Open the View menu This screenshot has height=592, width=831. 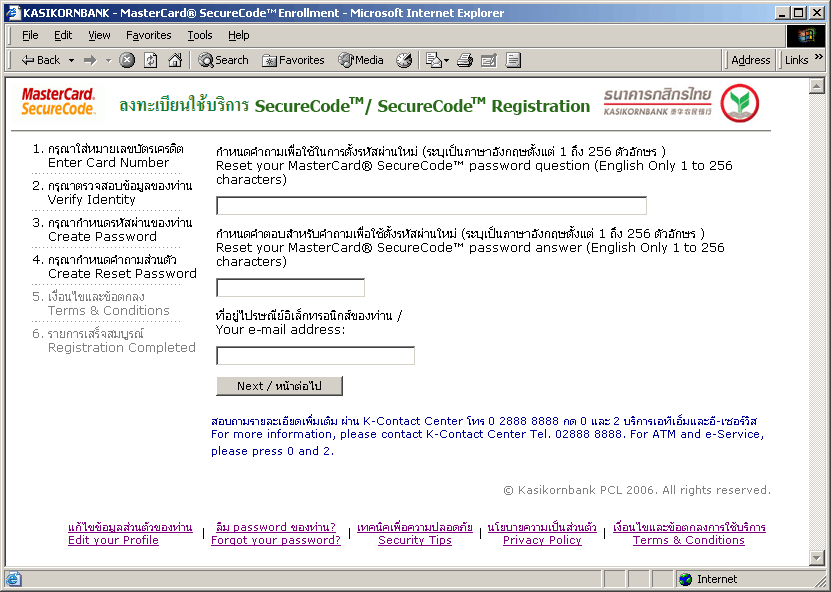(x=99, y=36)
